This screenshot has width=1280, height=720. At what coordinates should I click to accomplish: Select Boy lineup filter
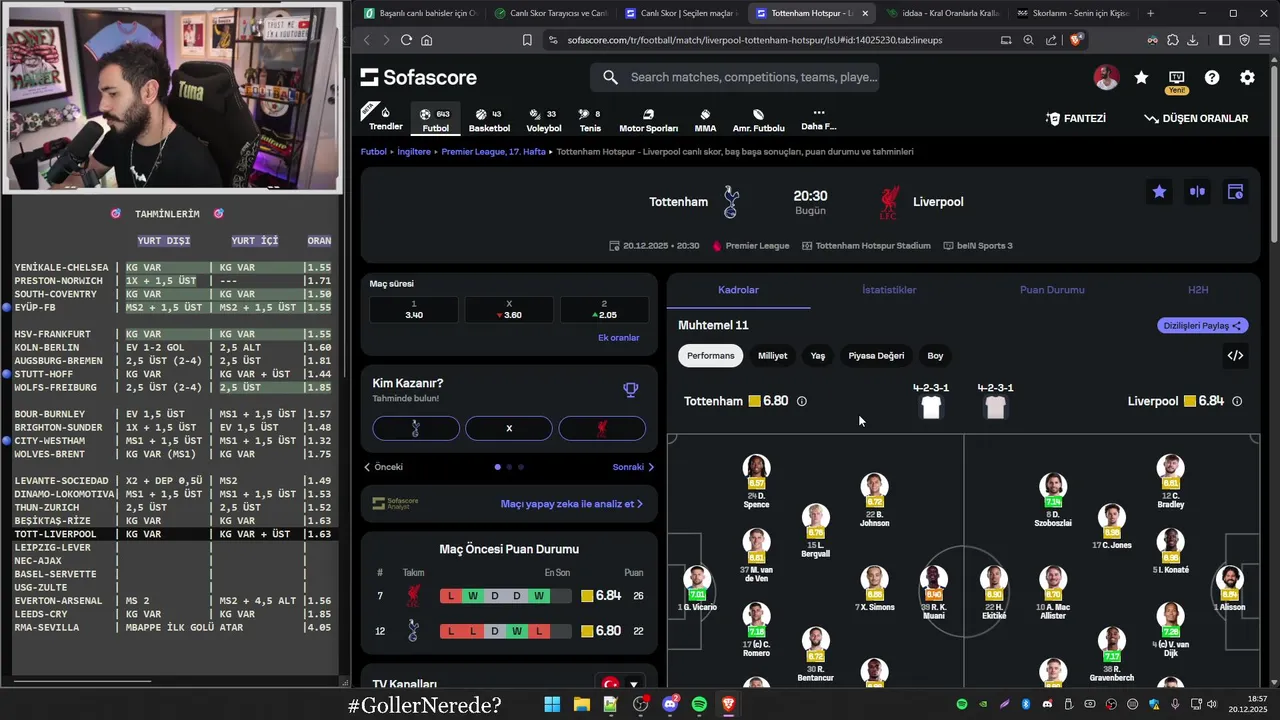[x=935, y=356]
